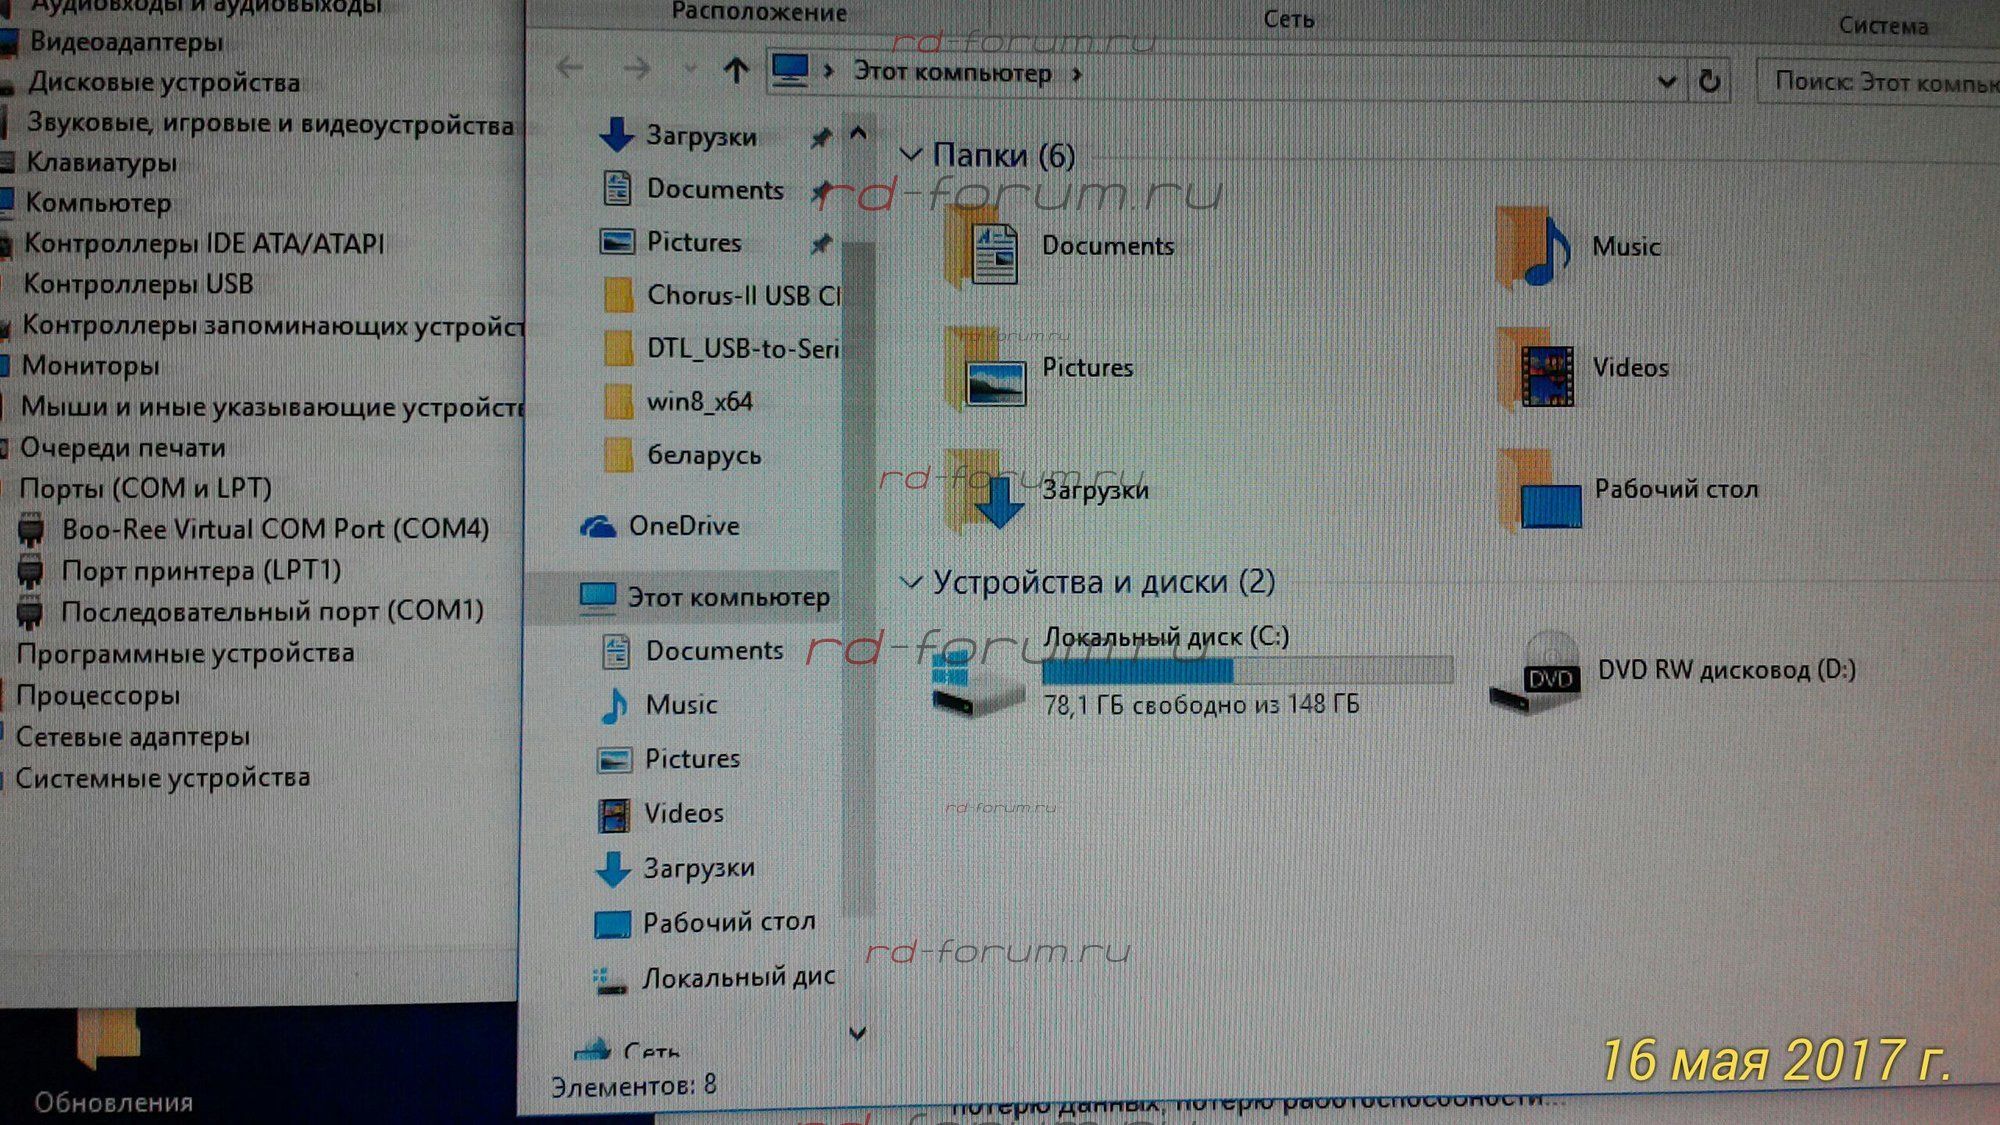Screen dimensions: 2000x1125
Task: Open the Рабочий стол folder icon in Folders
Action: click(x=1541, y=490)
